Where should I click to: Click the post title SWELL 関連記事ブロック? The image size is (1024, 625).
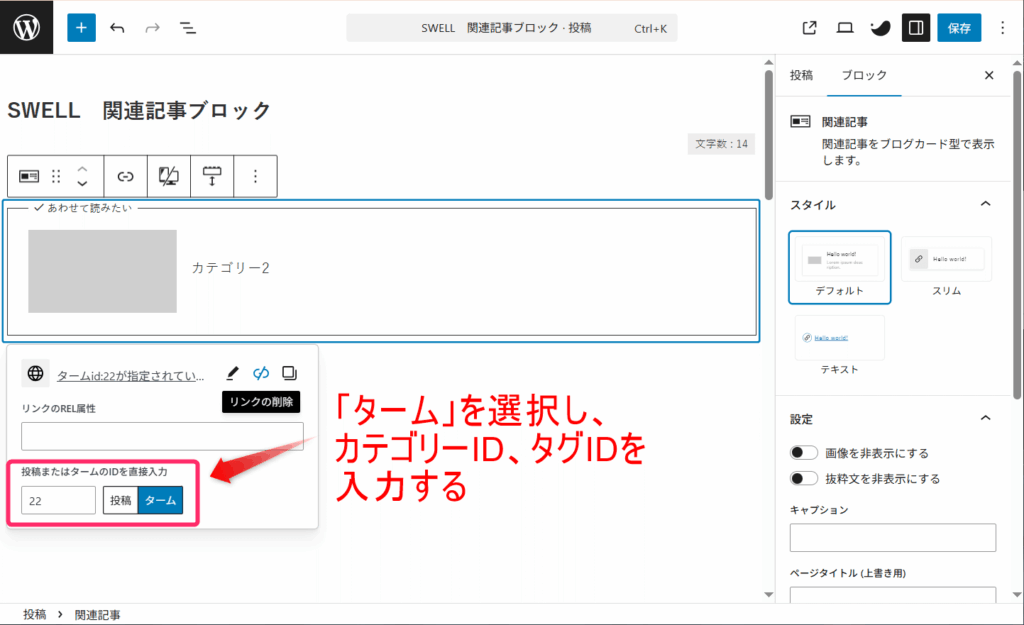tap(138, 110)
